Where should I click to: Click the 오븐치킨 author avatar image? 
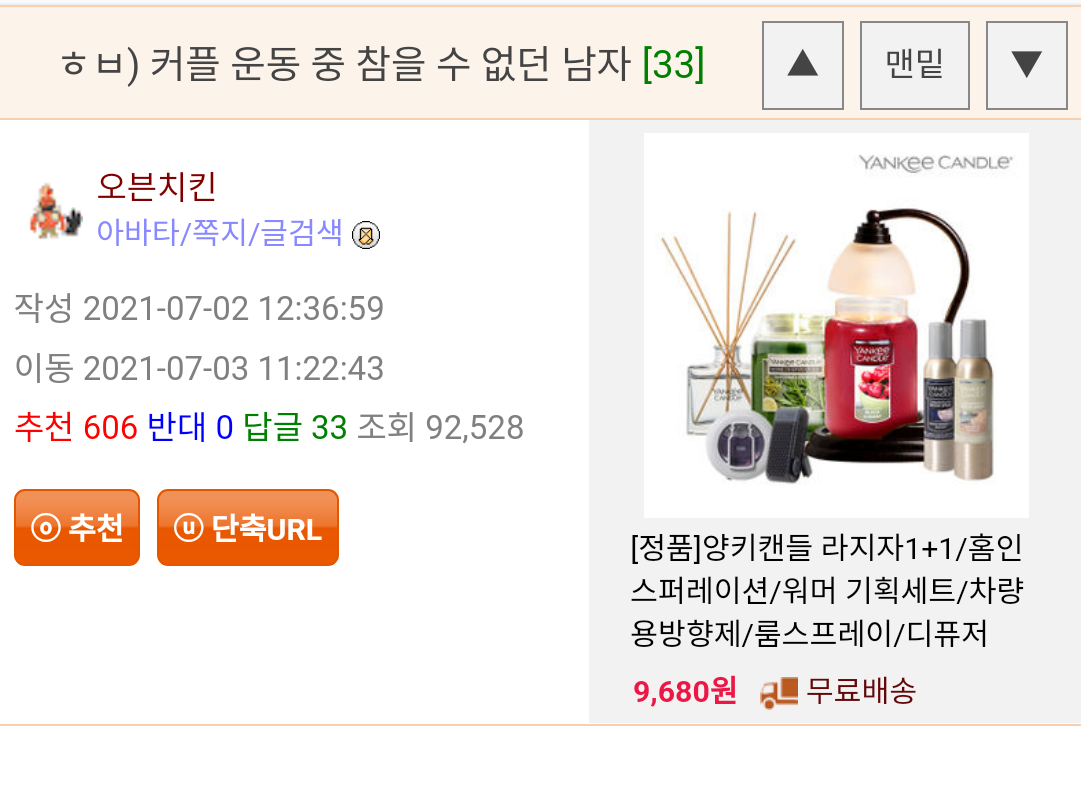tap(54, 212)
